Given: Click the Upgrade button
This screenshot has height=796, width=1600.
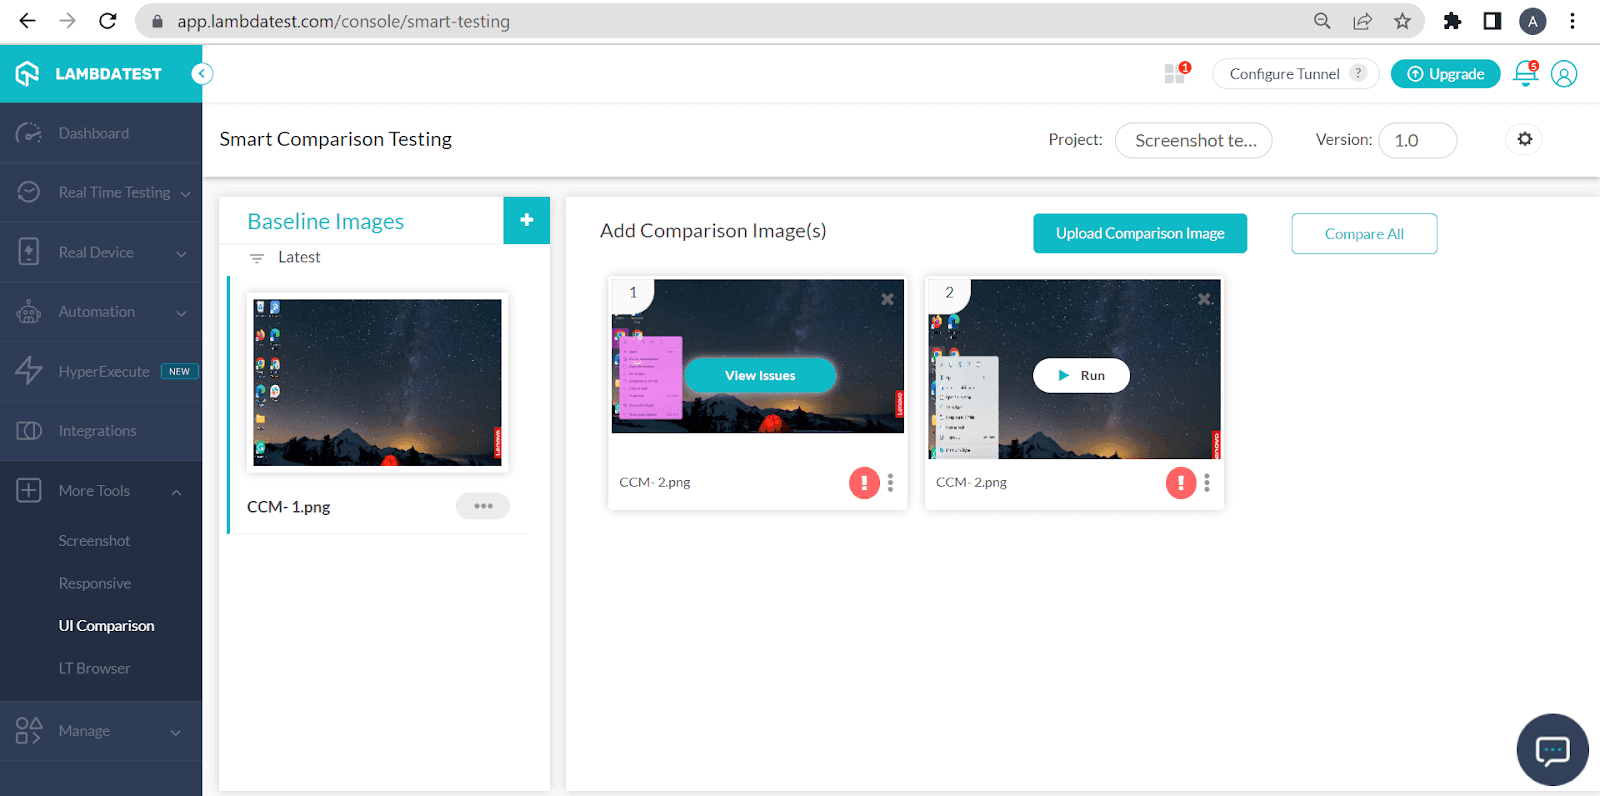Looking at the screenshot, I should [x=1445, y=74].
